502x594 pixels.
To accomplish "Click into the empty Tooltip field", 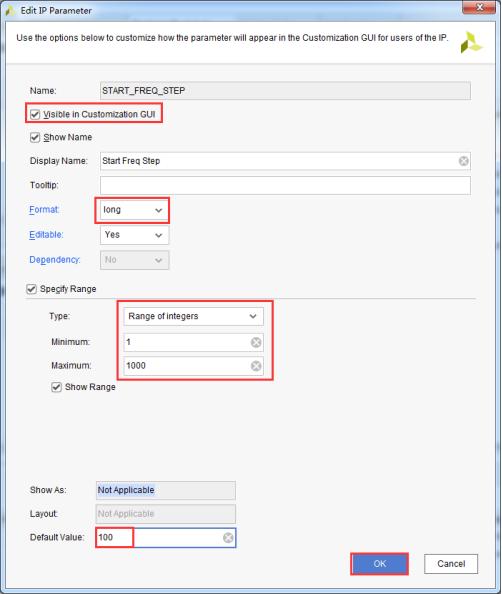I will coord(285,185).
